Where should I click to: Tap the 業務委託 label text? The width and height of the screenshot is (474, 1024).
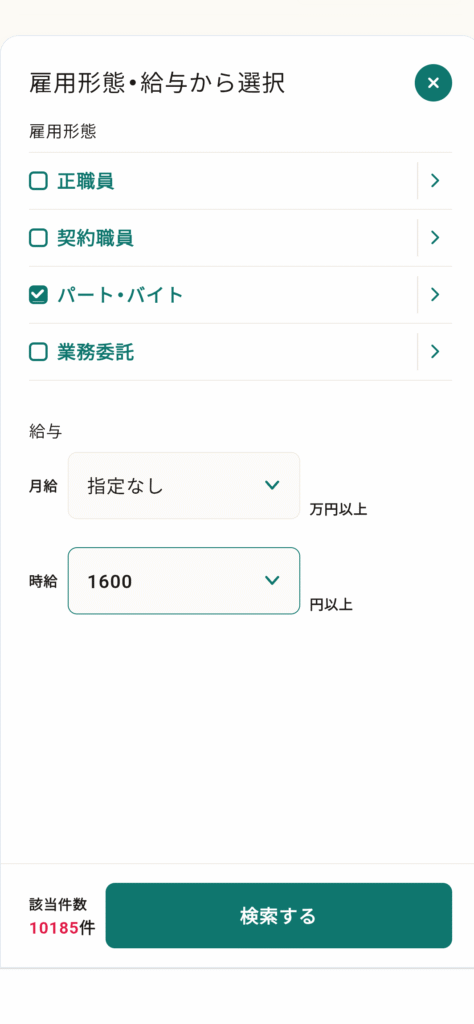click(95, 351)
